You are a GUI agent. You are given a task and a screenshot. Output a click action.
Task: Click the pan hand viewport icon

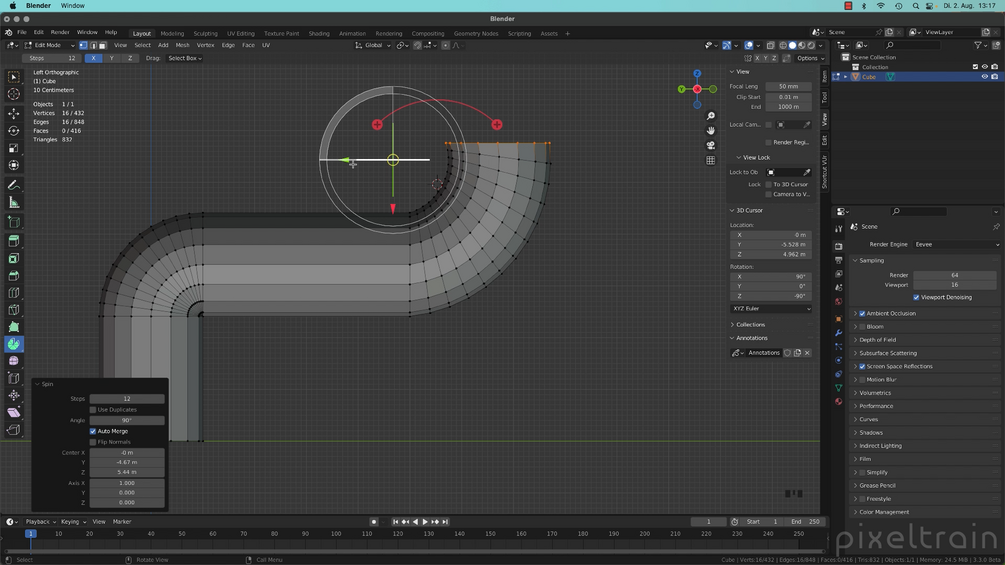pyautogui.click(x=711, y=131)
